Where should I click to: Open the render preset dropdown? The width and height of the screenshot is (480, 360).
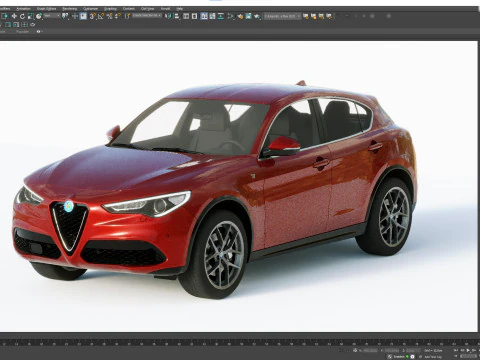tap(282, 16)
